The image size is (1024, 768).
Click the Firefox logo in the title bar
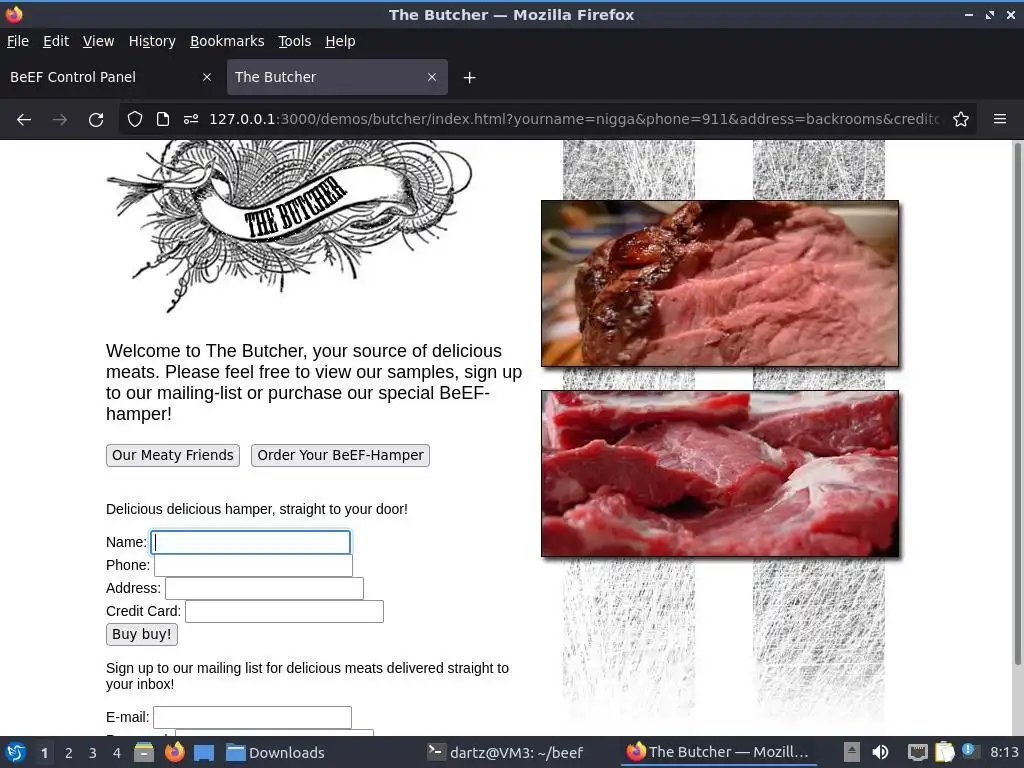click(x=14, y=14)
